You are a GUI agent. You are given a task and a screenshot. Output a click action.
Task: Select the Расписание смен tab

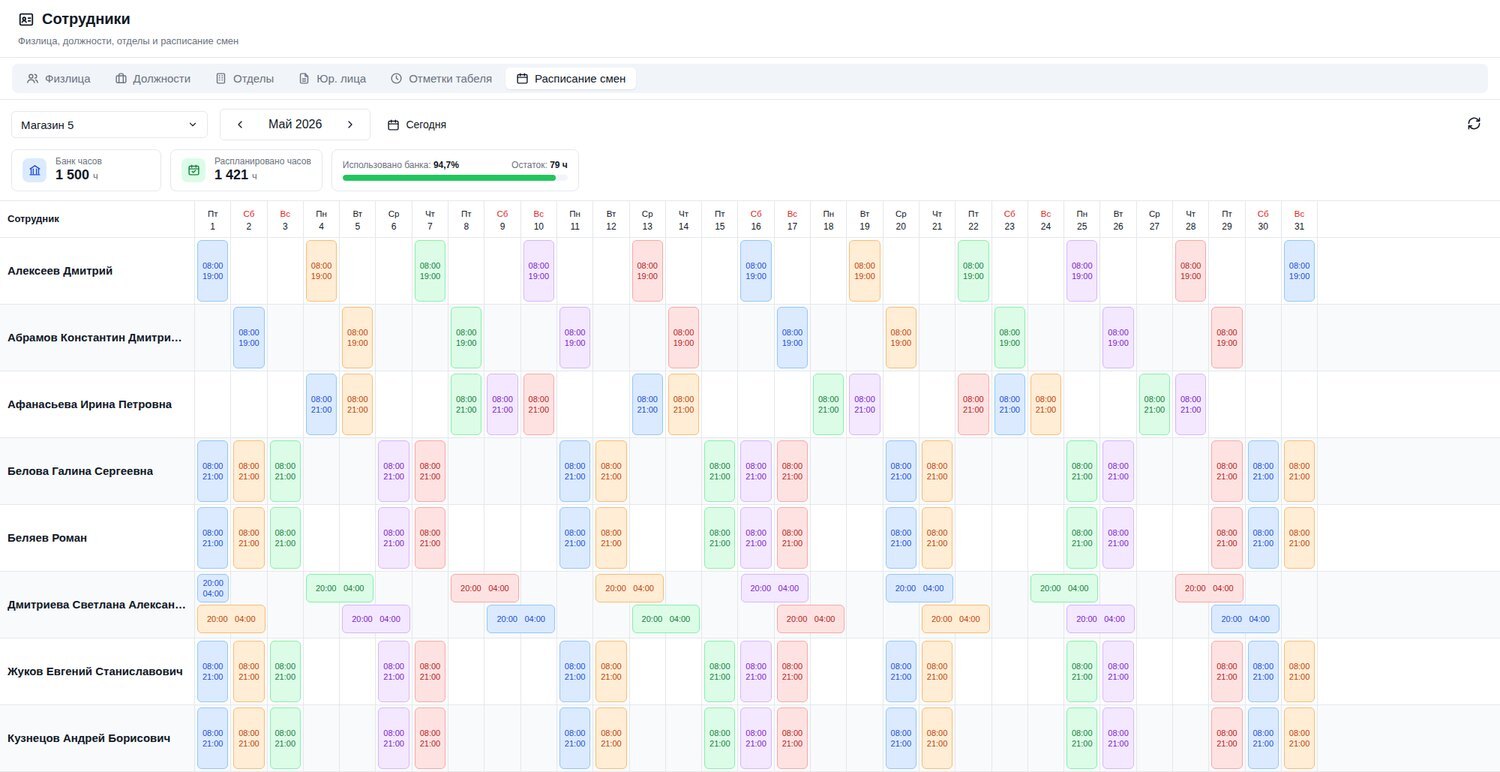[x=571, y=78]
